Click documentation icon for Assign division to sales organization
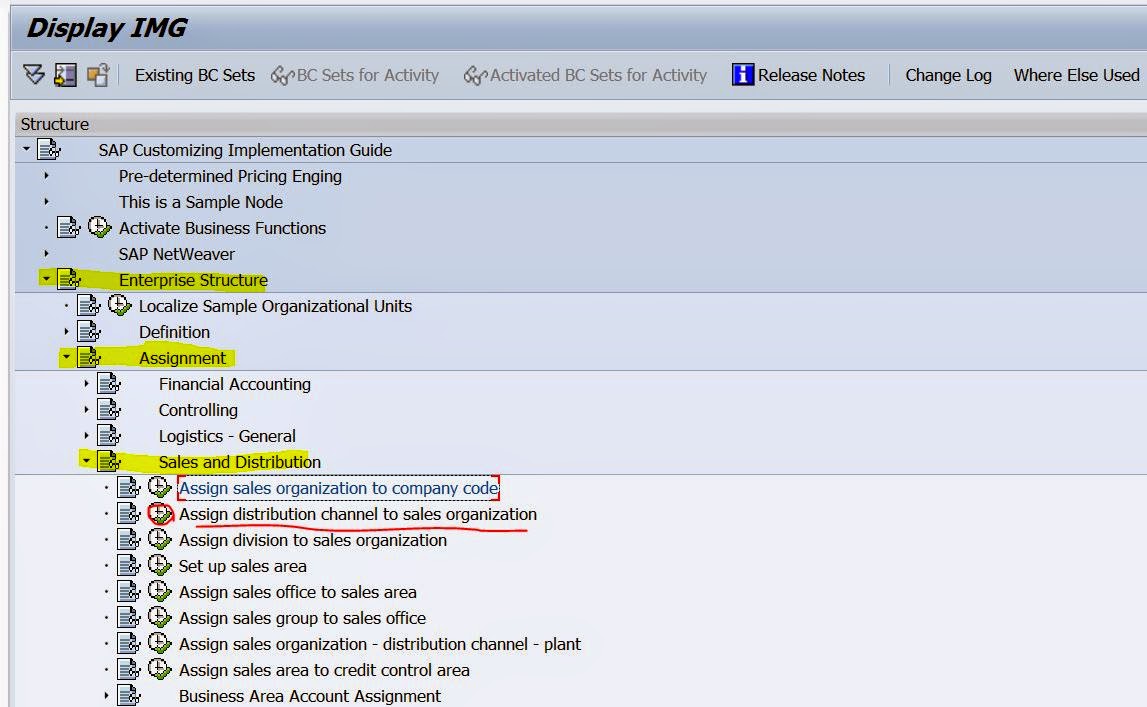1147x707 pixels. tap(129, 540)
